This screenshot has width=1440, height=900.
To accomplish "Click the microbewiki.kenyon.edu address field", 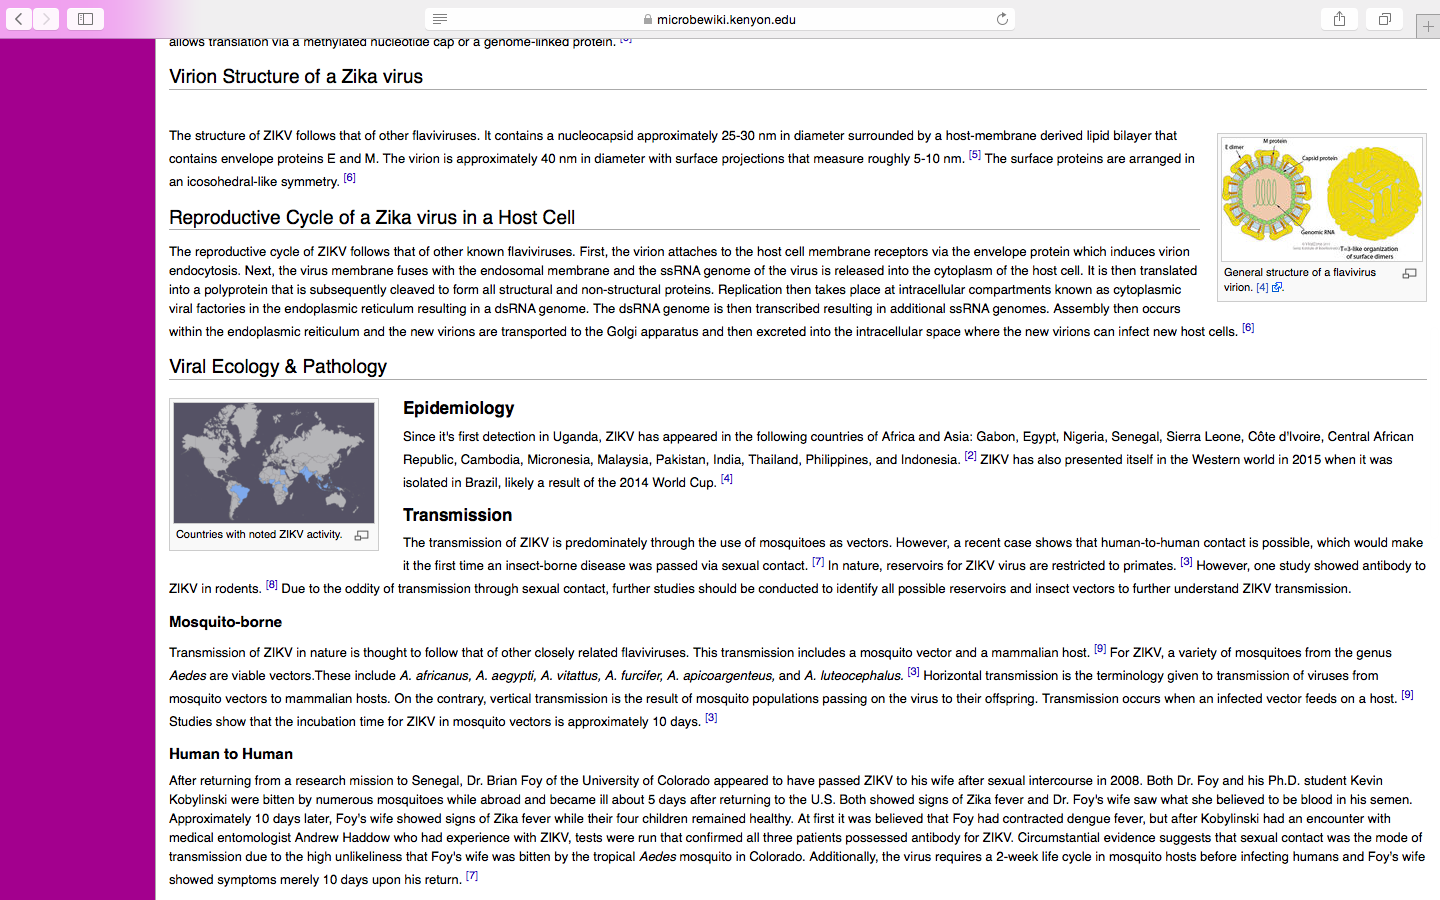I will pyautogui.click(x=720, y=19).
